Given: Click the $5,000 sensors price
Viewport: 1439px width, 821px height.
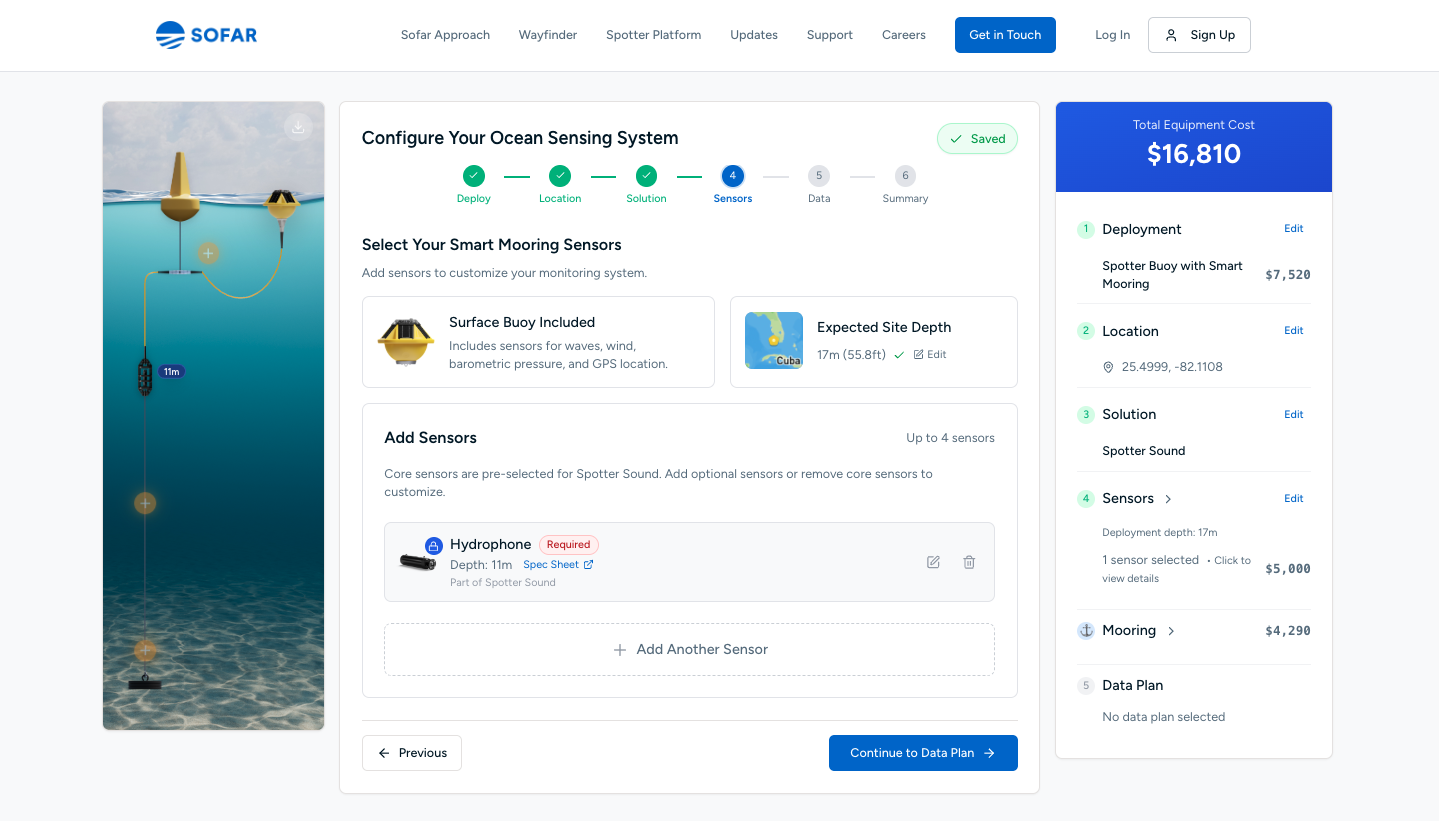Looking at the screenshot, I should [1288, 569].
